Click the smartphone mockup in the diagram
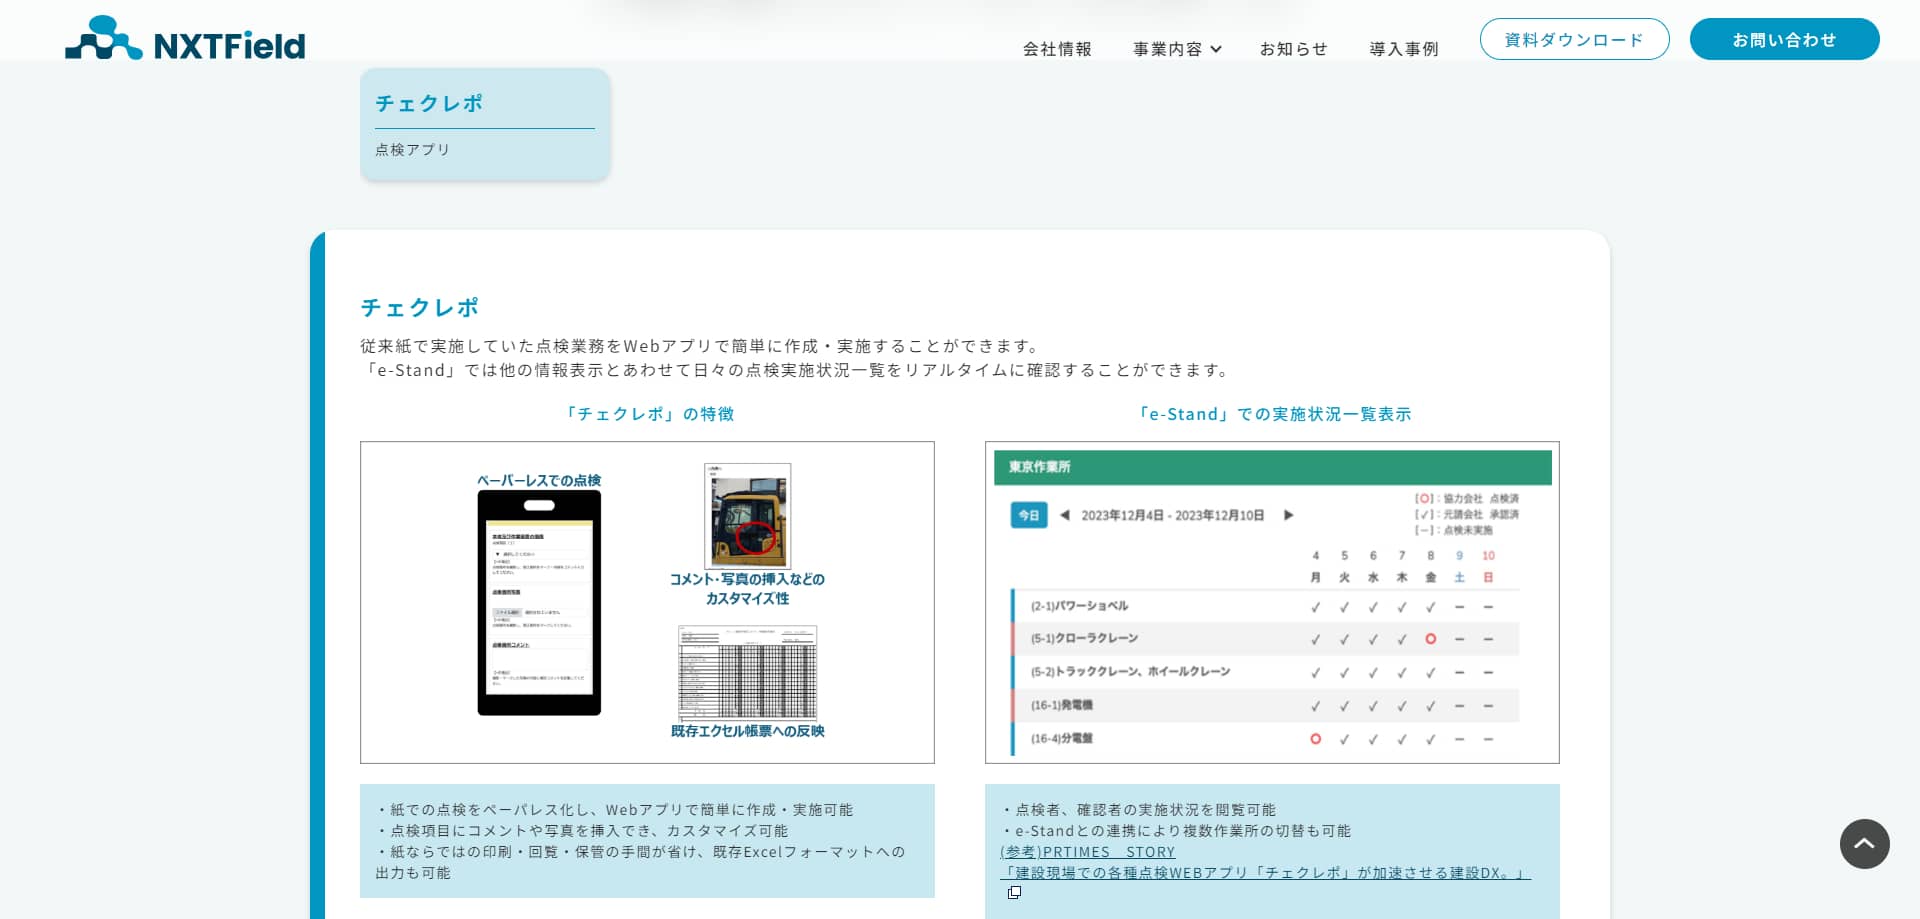 539,603
